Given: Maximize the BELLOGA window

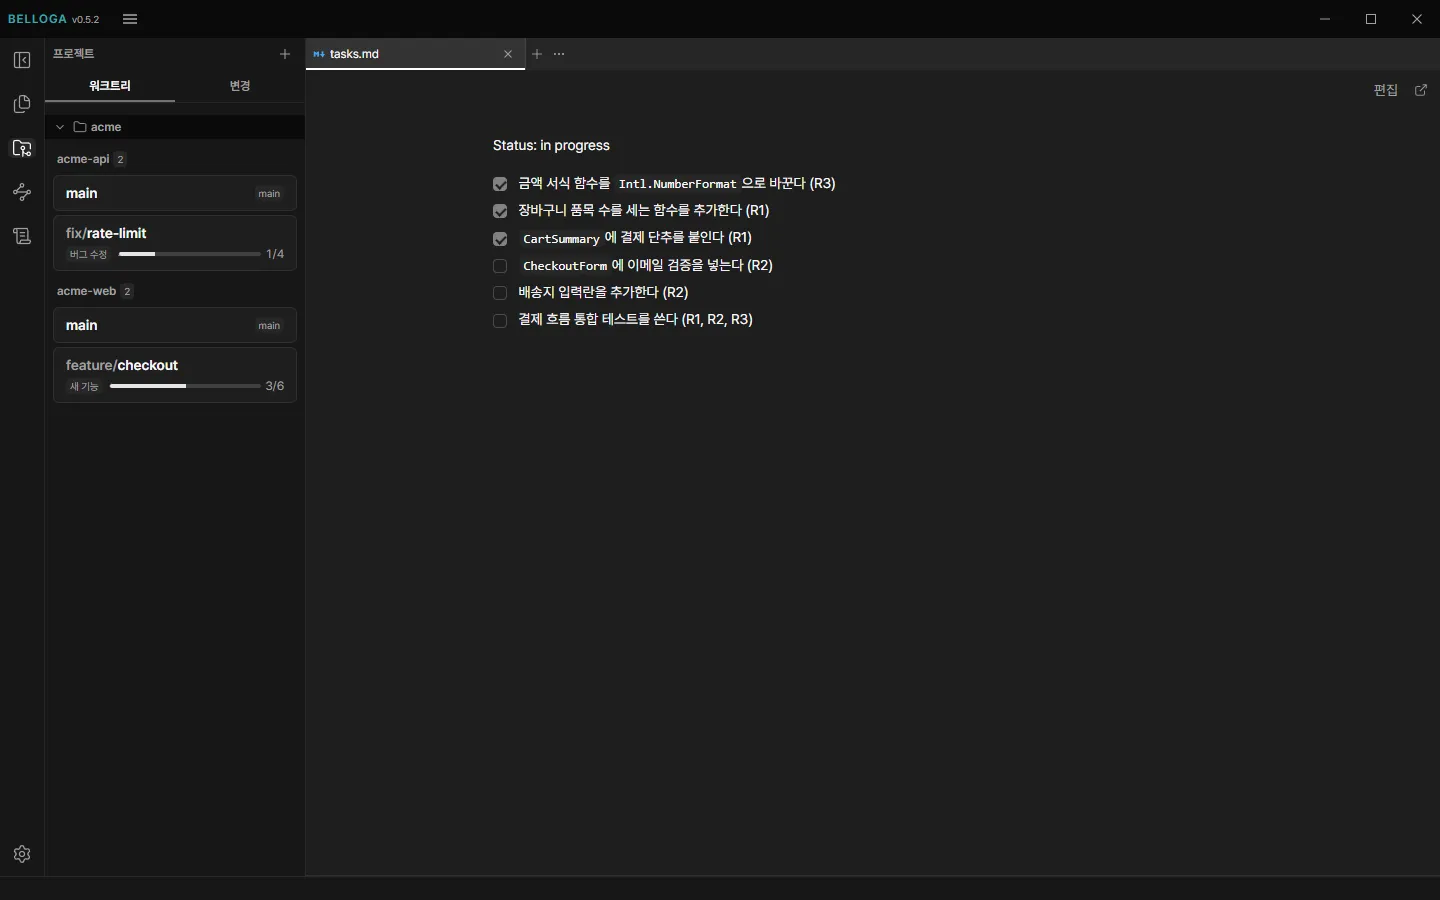Looking at the screenshot, I should point(1372,19).
